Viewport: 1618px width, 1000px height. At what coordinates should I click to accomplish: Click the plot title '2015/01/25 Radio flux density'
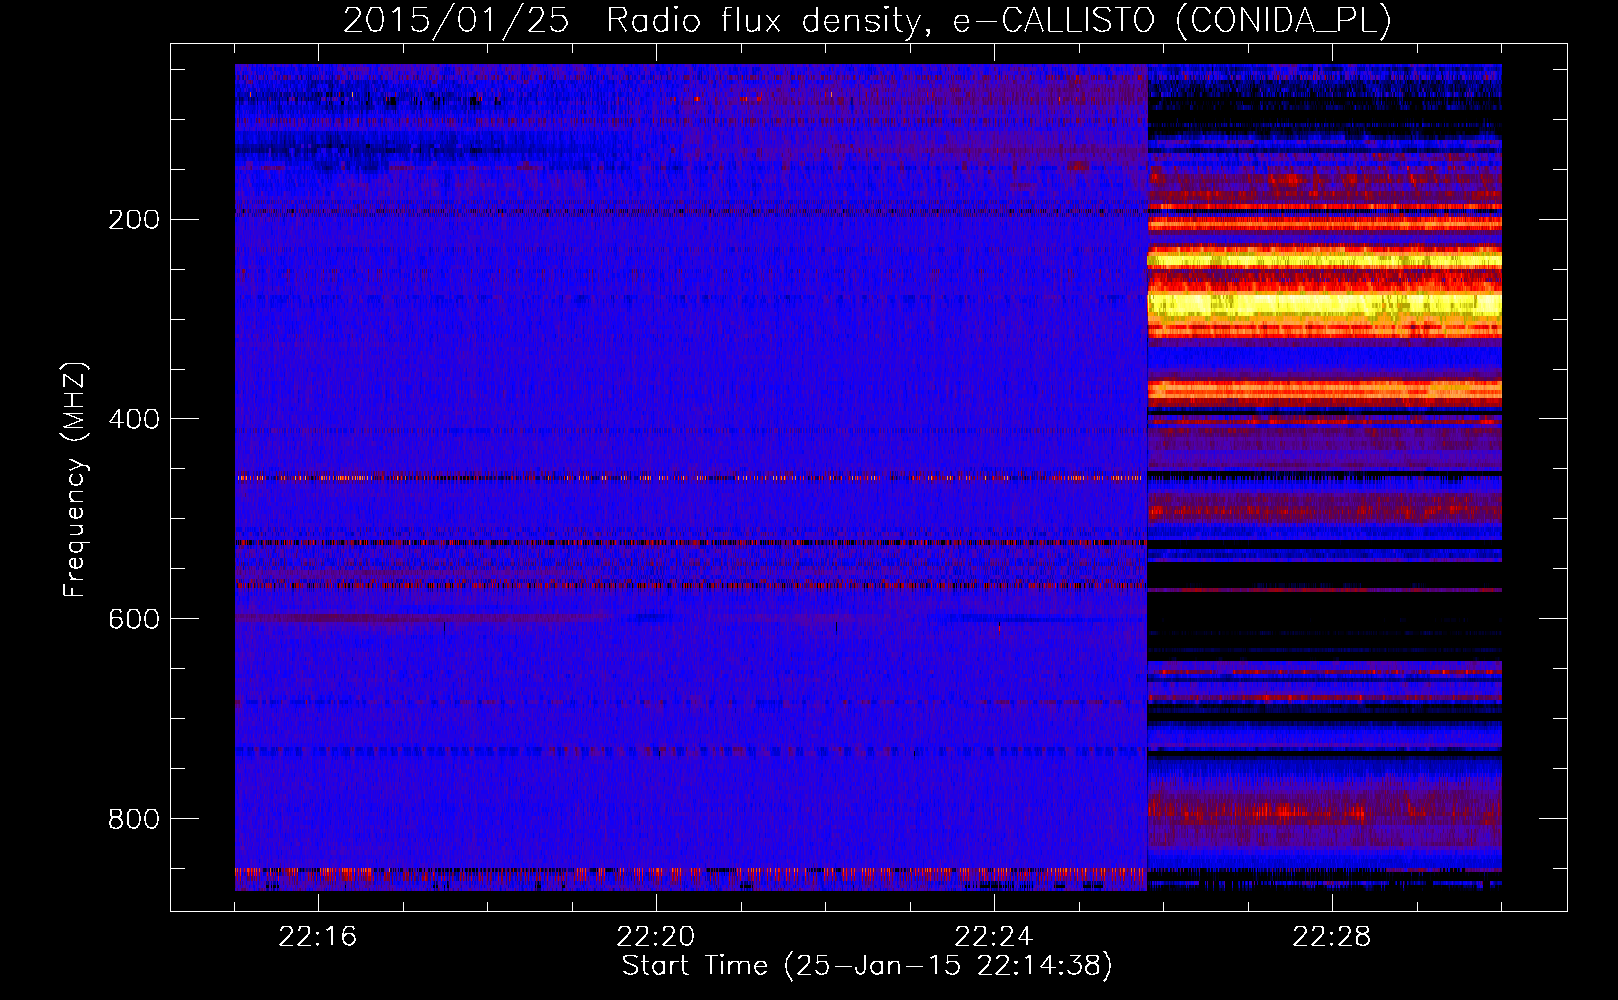(630, 20)
